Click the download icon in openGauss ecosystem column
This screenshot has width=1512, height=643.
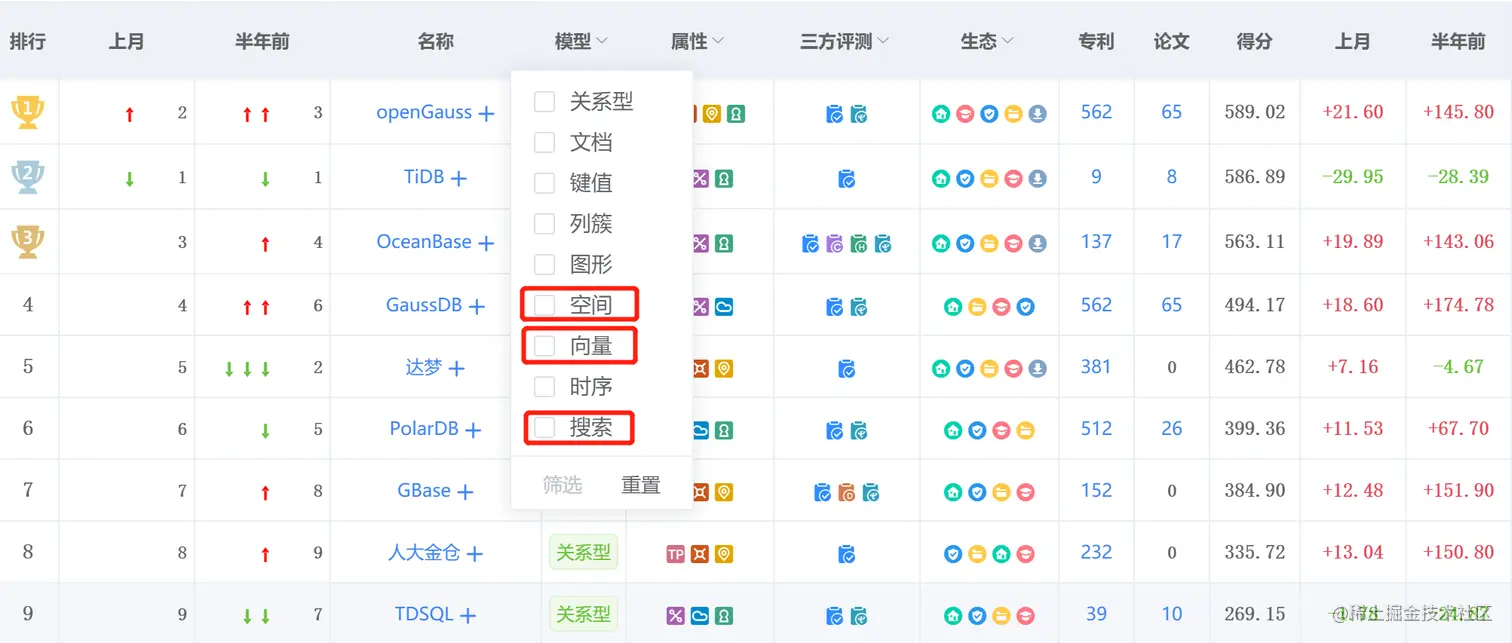(1038, 114)
